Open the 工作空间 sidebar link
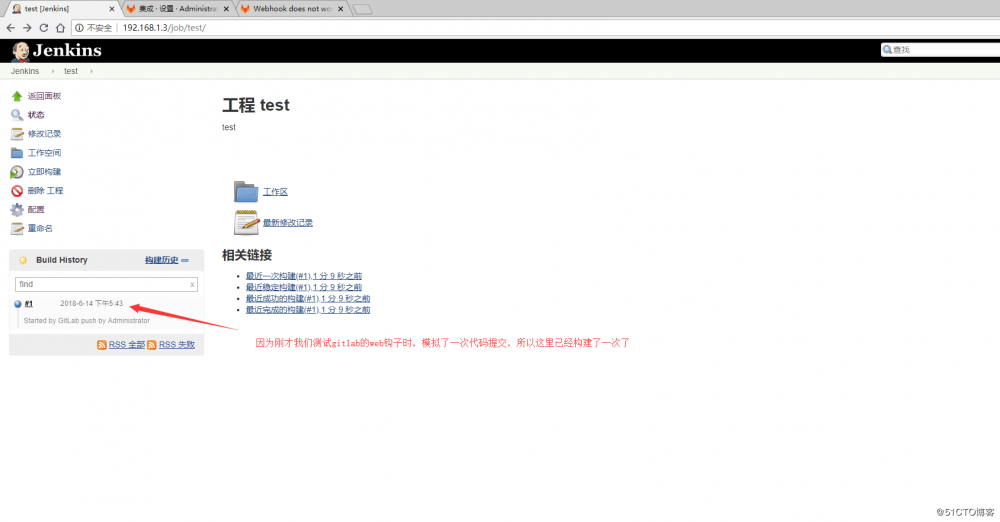 point(44,153)
